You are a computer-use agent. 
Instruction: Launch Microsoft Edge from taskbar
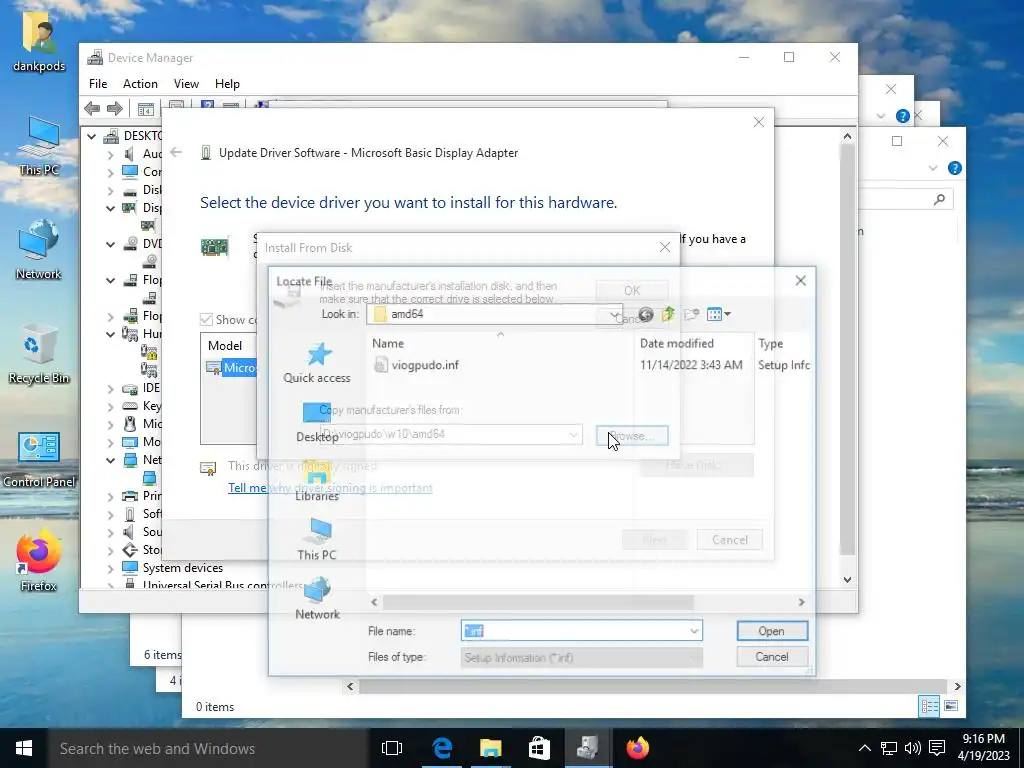(x=442, y=748)
